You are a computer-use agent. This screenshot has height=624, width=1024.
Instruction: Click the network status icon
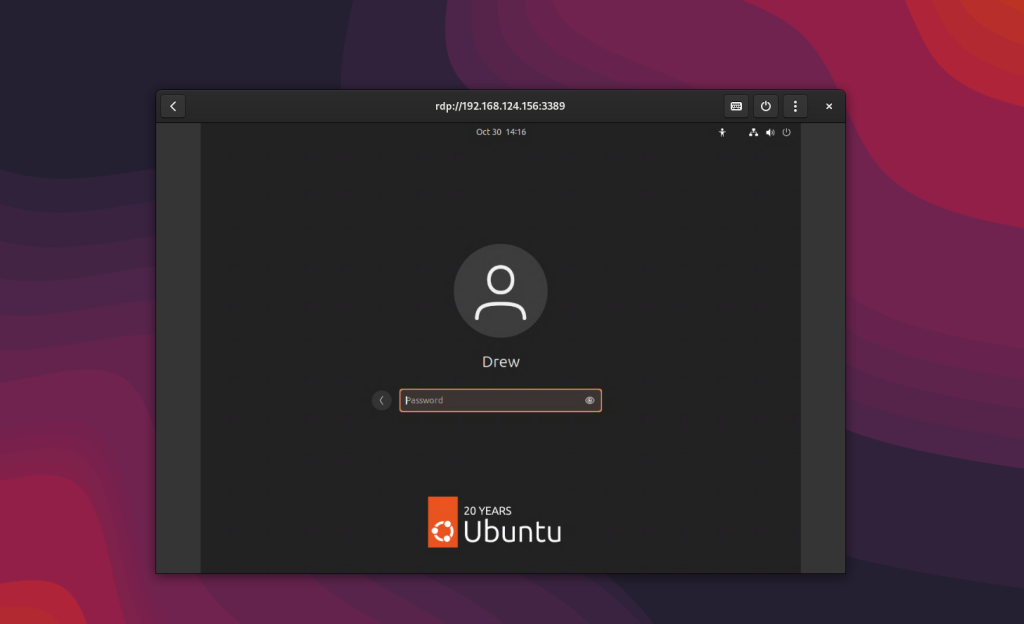753,133
